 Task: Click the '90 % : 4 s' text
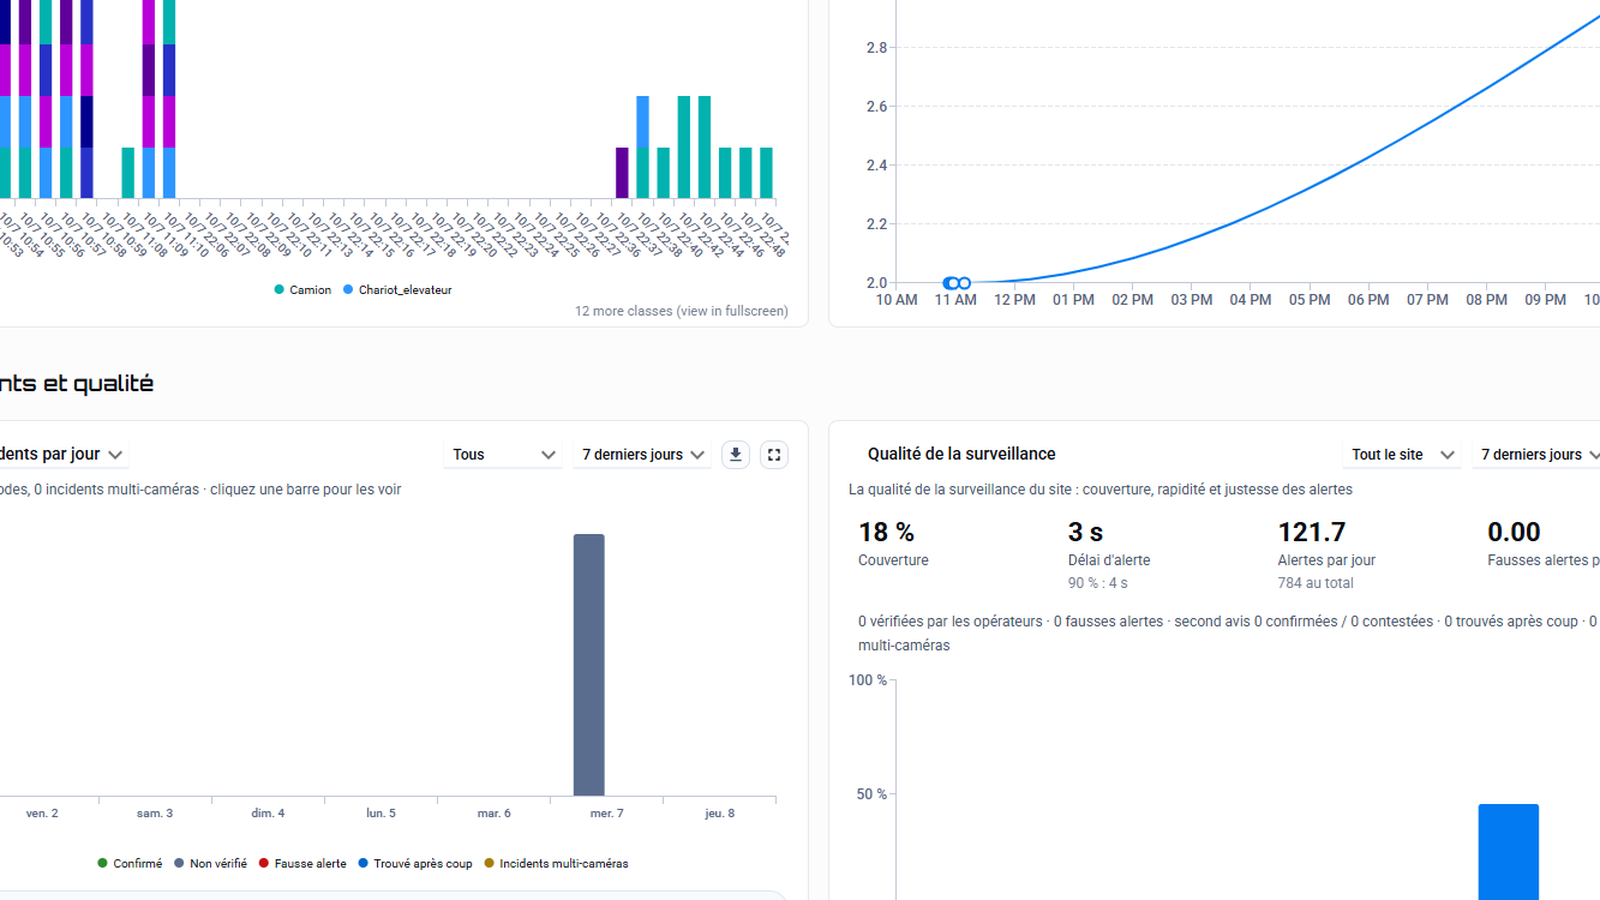(1097, 583)
